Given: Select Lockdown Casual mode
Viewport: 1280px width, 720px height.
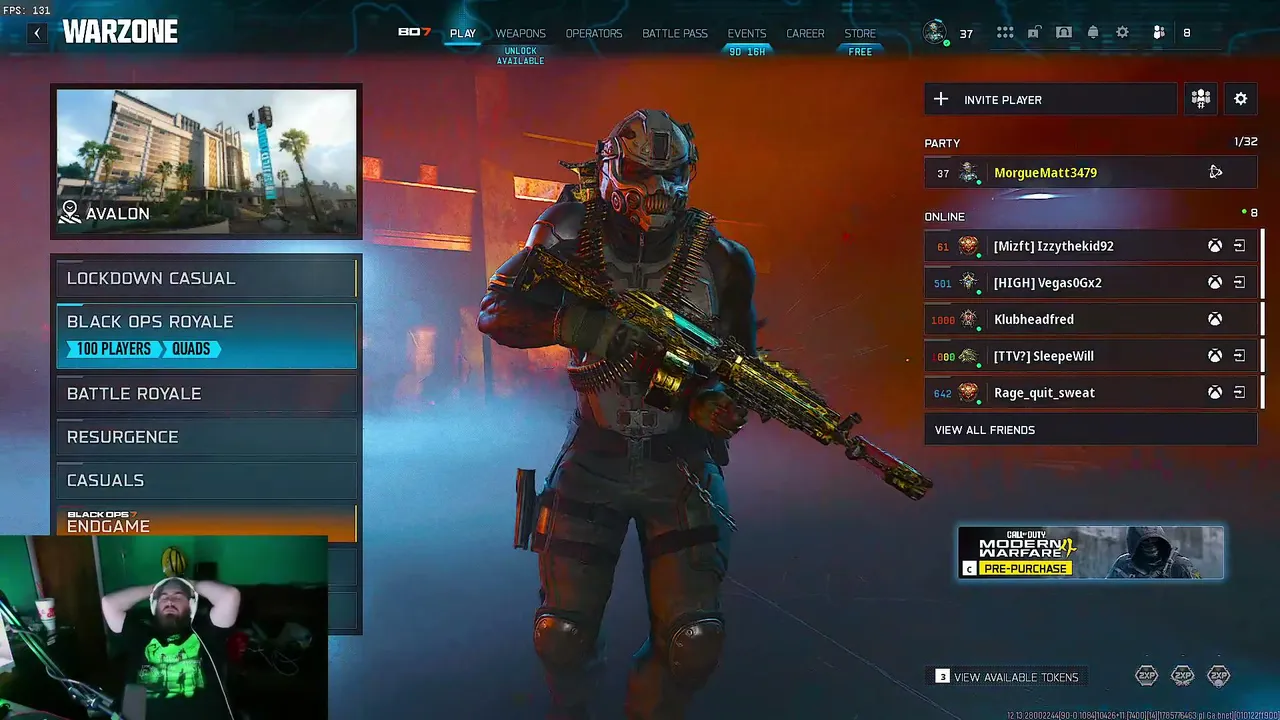Looking at the screenshot, I should (206, 278).
